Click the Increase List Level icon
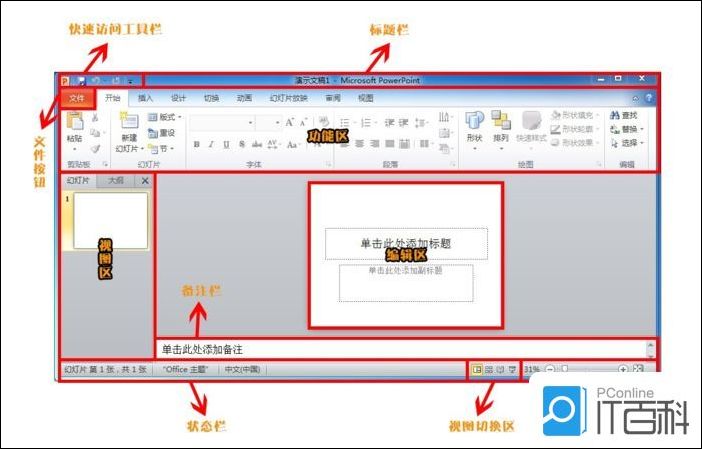This screenshot has height=449, width=702. click(404, 122)
